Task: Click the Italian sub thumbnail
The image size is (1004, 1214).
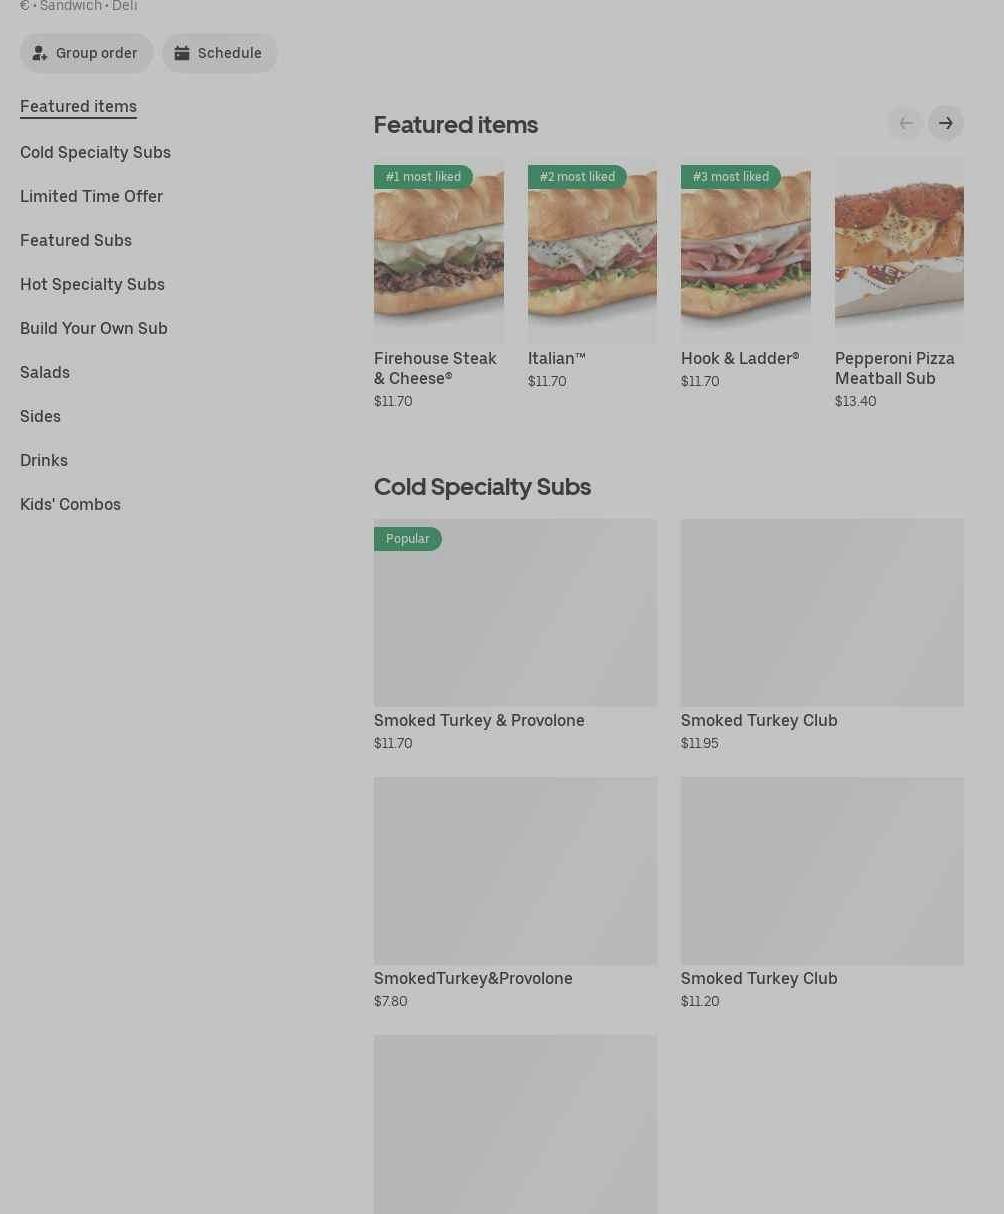Action: pos(592,250)
